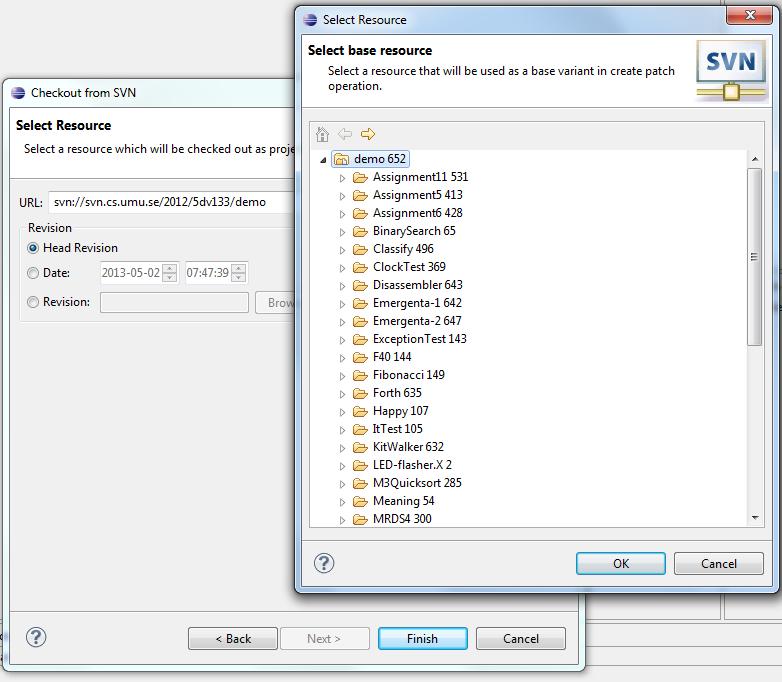Click folder icon of Meaning 54
Screen dimensions: 782x682
click(x=360, y=501)
